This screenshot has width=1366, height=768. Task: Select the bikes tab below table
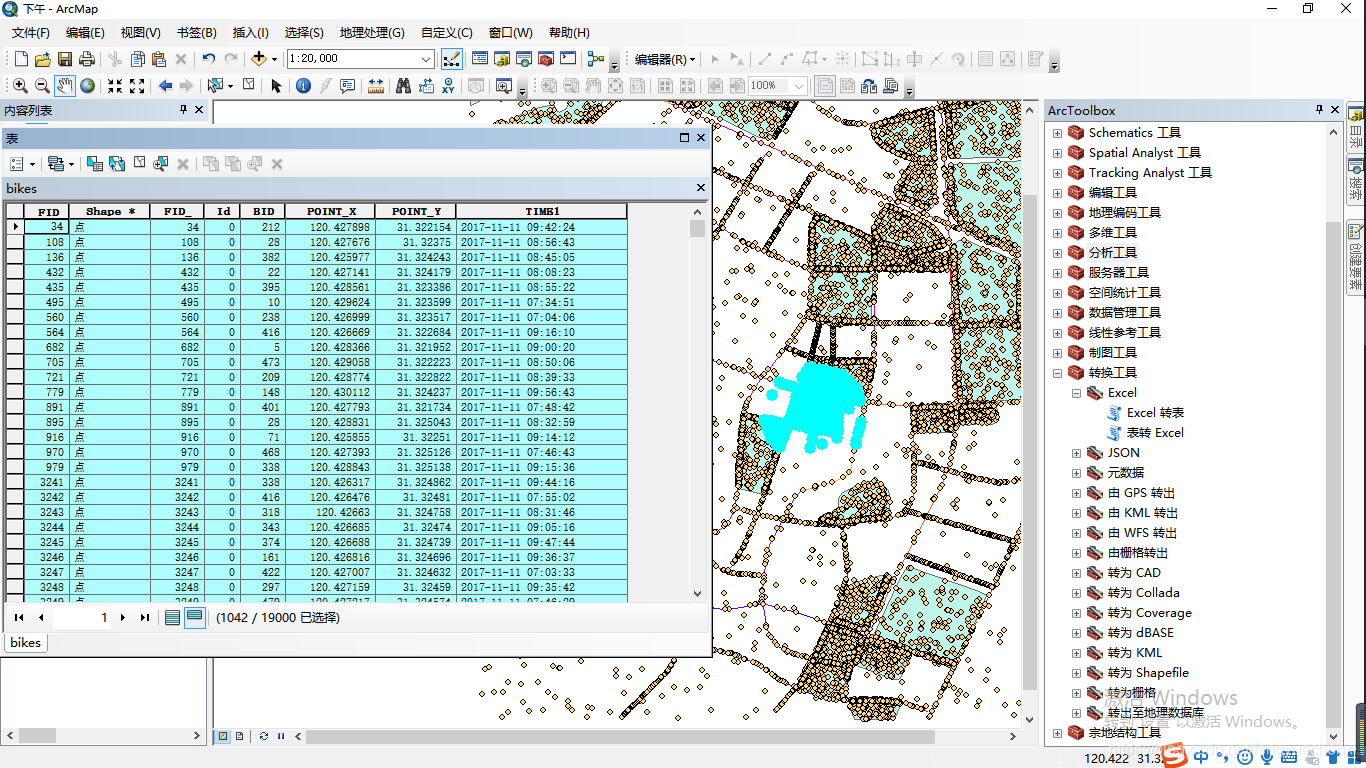click(x=26, y=642)
